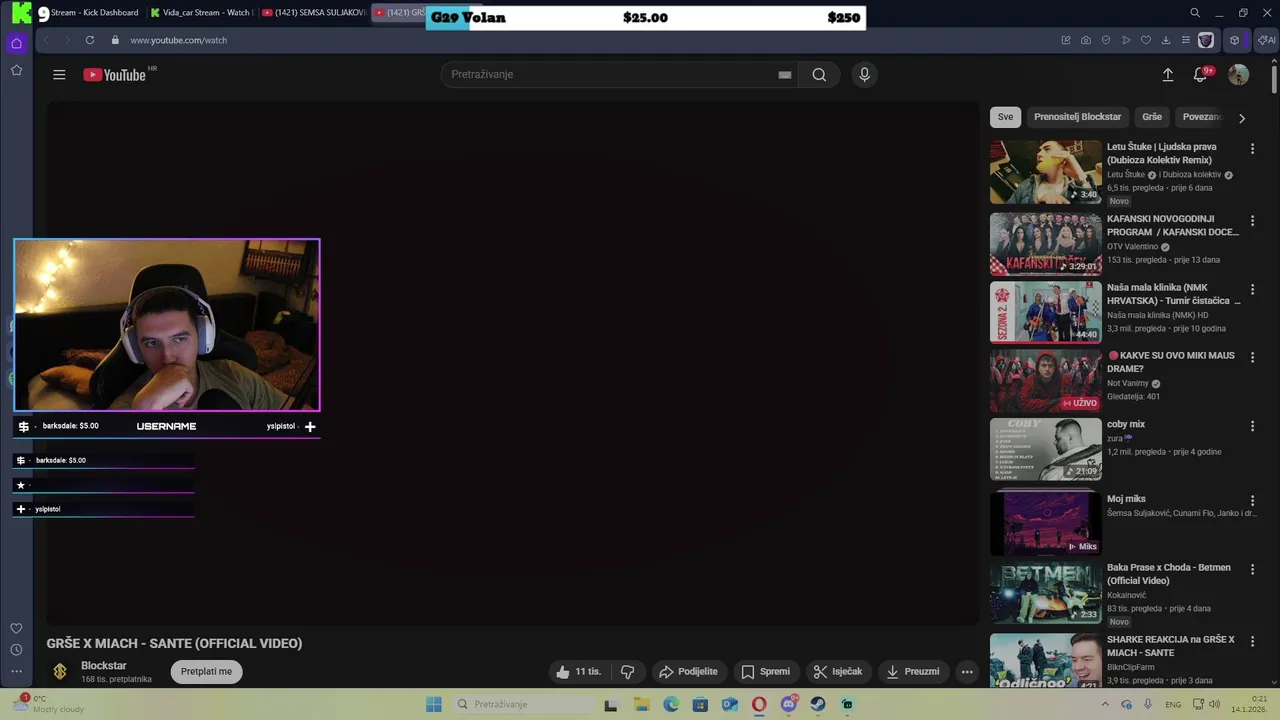
Task: Open Letu Štuke Ljudska prava thumbnail
Action: 1045,172
